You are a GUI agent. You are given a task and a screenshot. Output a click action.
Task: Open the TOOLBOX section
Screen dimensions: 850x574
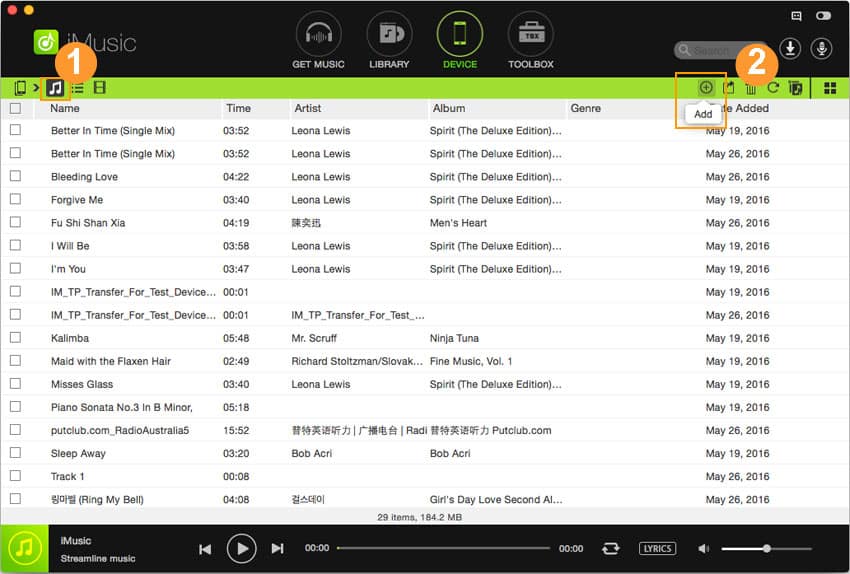coord(531,41)
